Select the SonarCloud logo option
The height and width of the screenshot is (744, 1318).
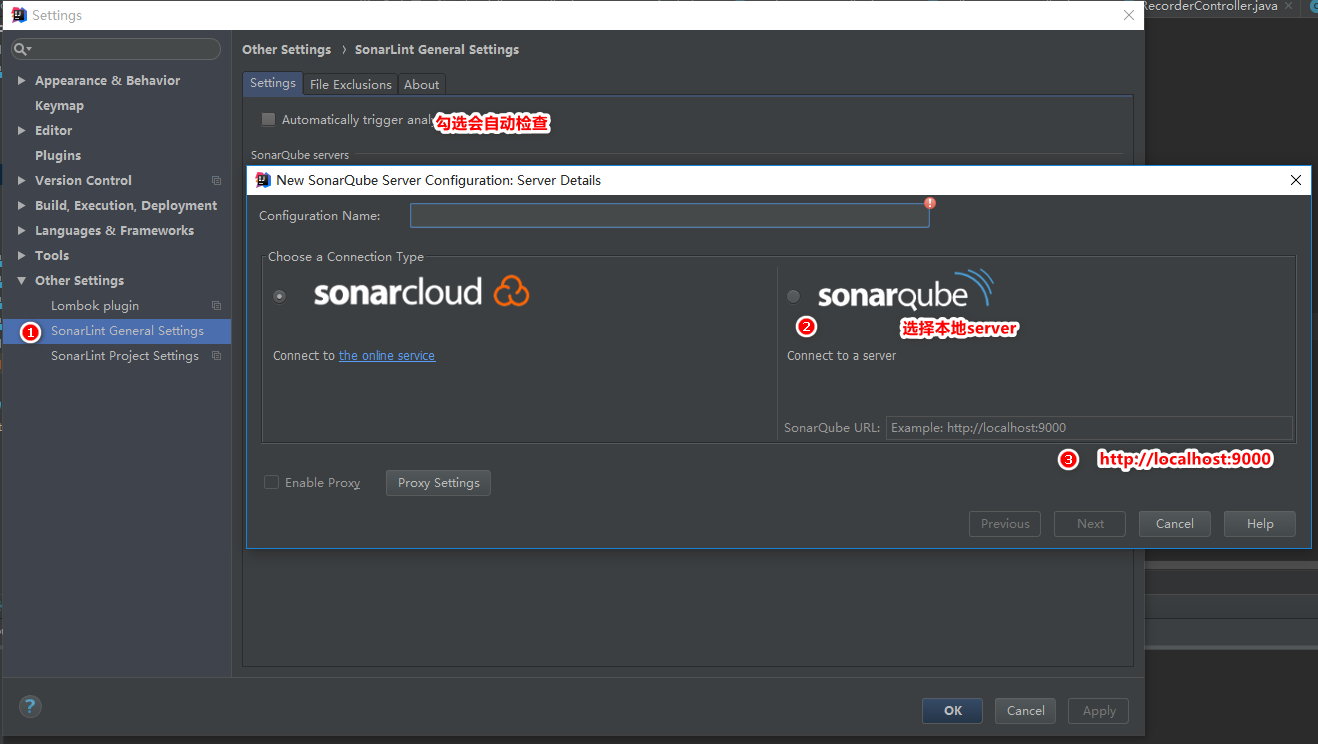click(421, 291)
